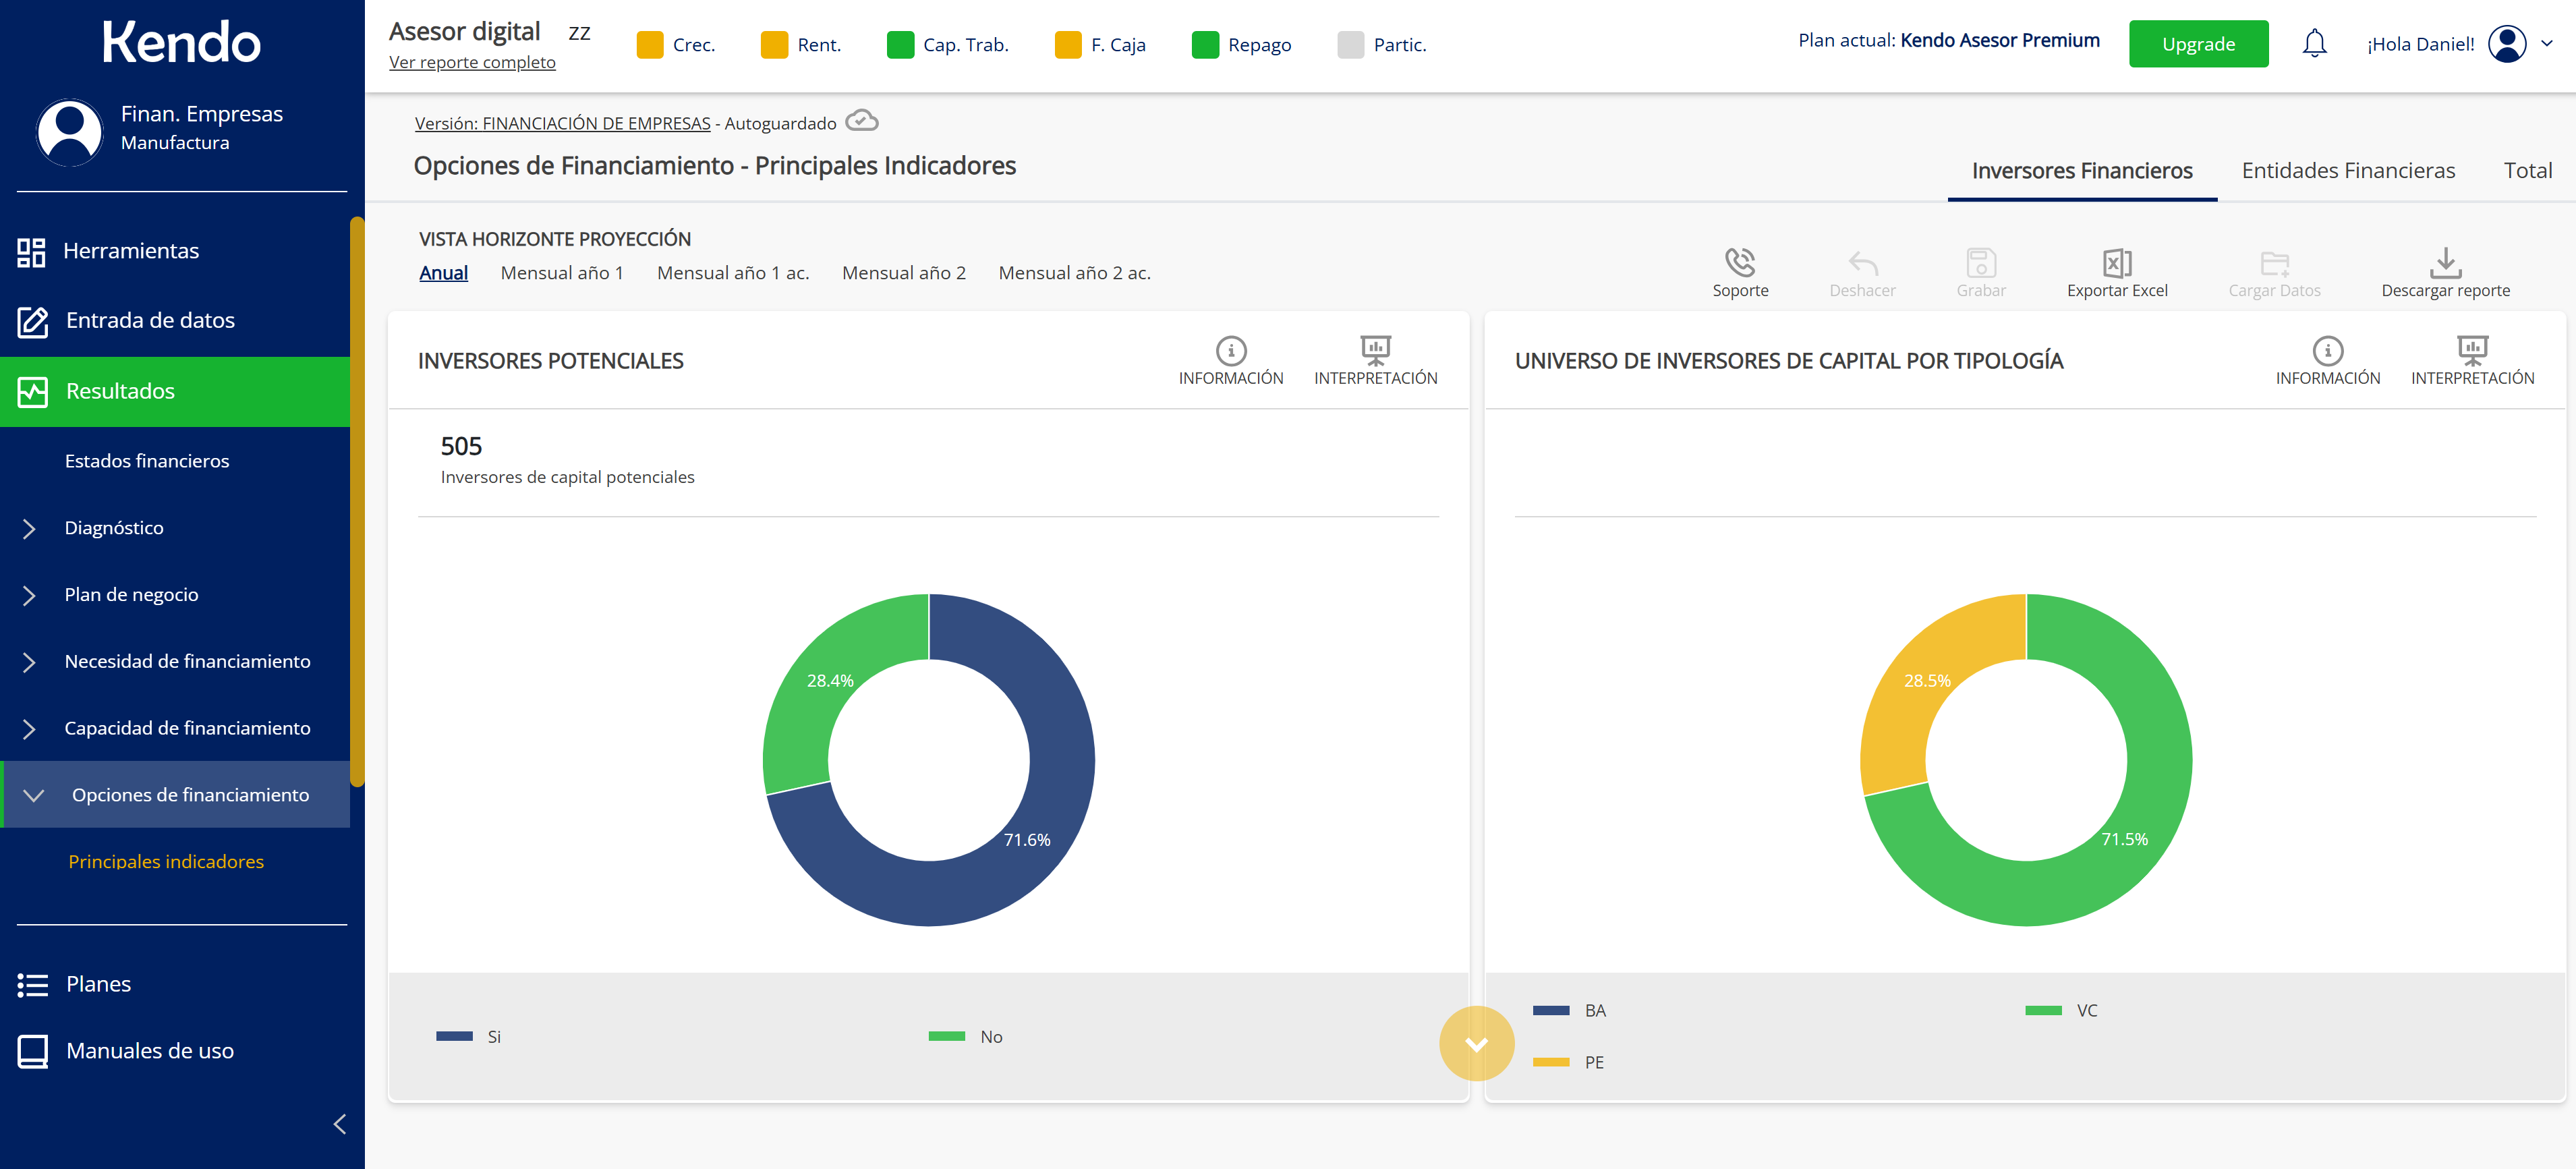Toggle the VC legend series
The image size is (2576, 1169).
(2061, 1010)
